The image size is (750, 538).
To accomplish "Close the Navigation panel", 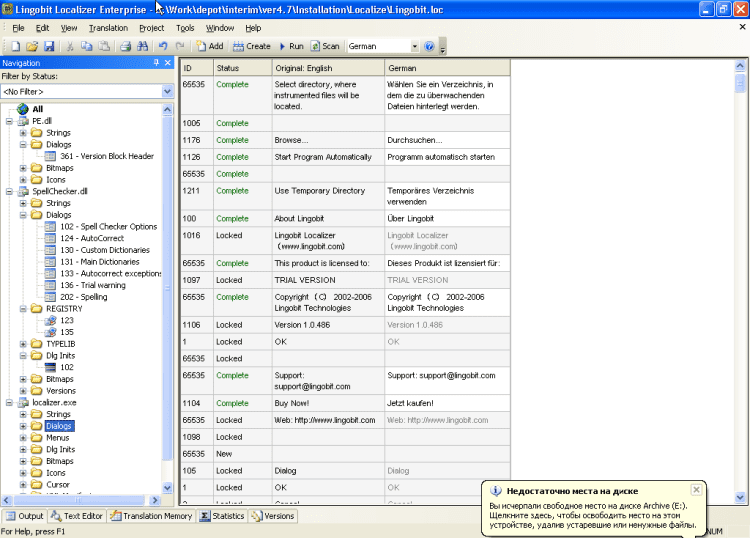I will coord(167,63).
